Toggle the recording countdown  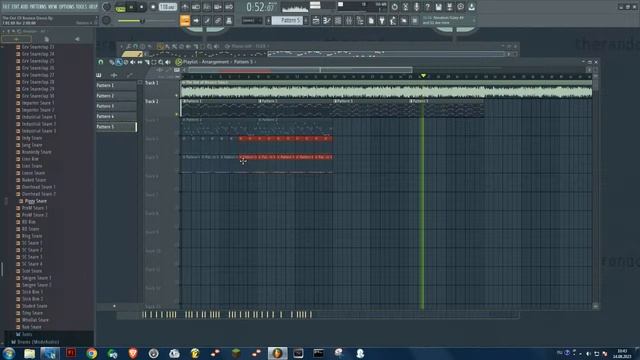[207, 7]
